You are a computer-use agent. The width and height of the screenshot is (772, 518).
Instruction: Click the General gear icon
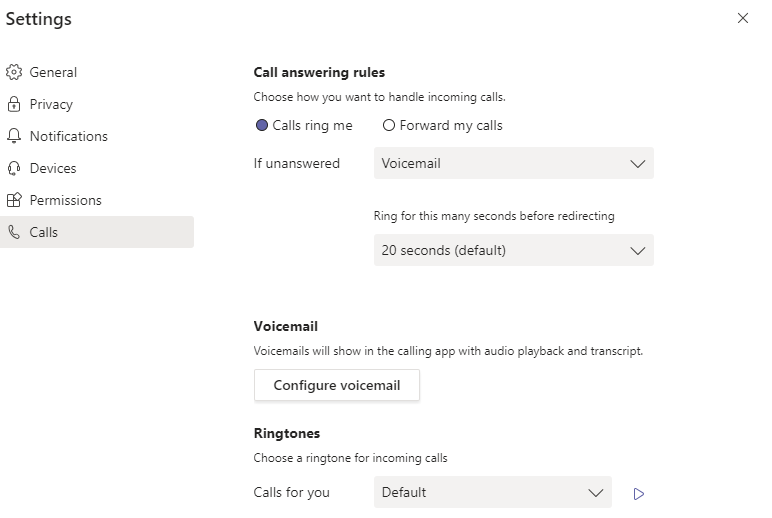[x=14, y=72]
